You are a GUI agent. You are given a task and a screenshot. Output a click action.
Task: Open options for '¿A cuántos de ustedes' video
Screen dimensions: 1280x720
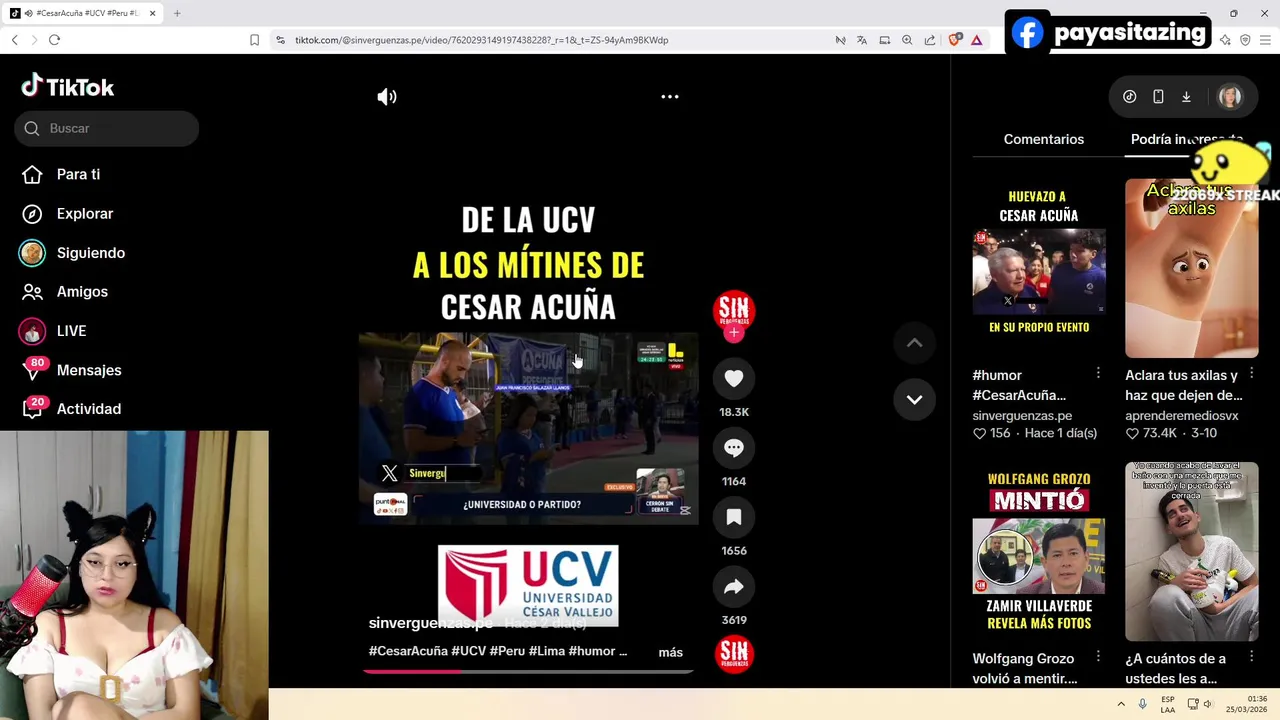tap(1251, 657)
